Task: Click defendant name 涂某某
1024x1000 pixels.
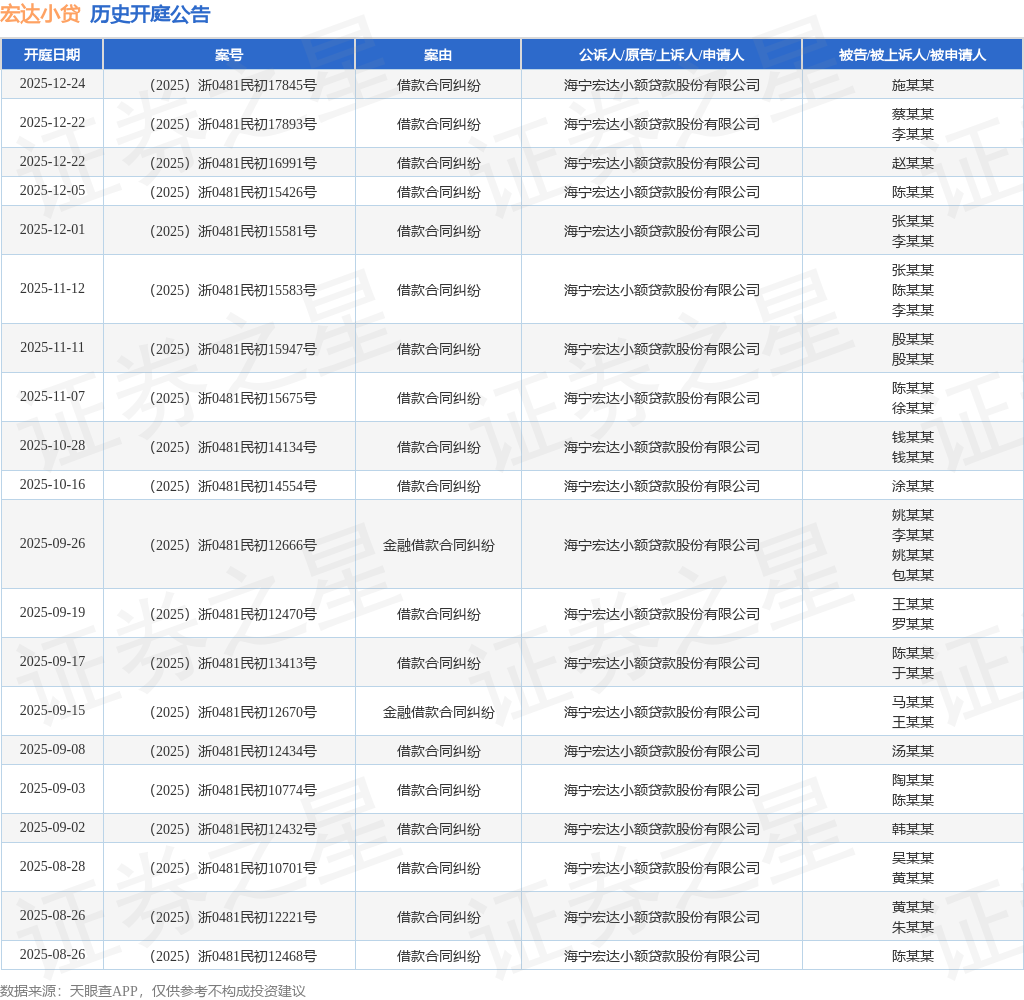Action: [912, 486]
